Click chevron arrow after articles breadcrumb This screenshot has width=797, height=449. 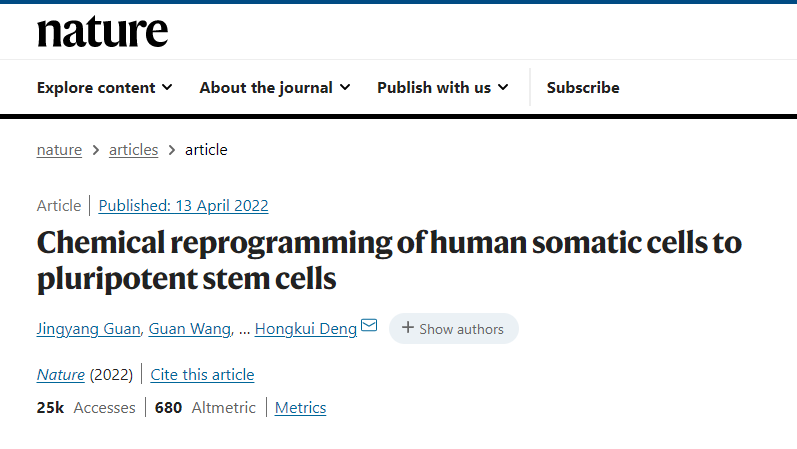pyautogui.click(x=172, y=150)
